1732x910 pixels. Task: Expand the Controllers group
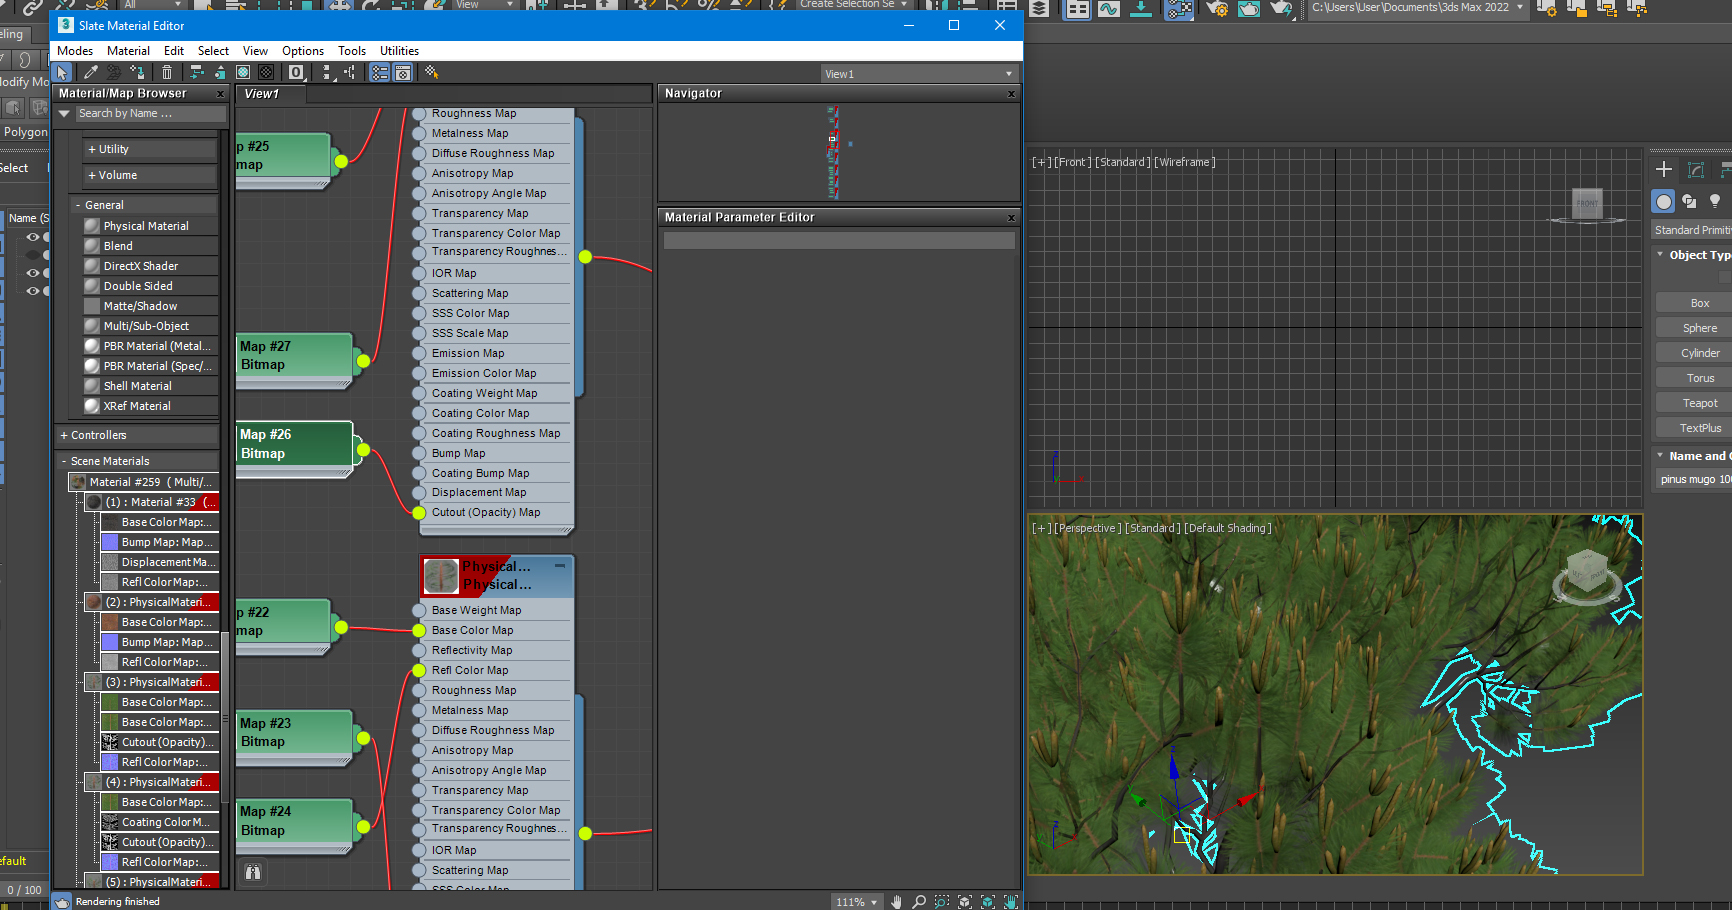coord(138,435)
